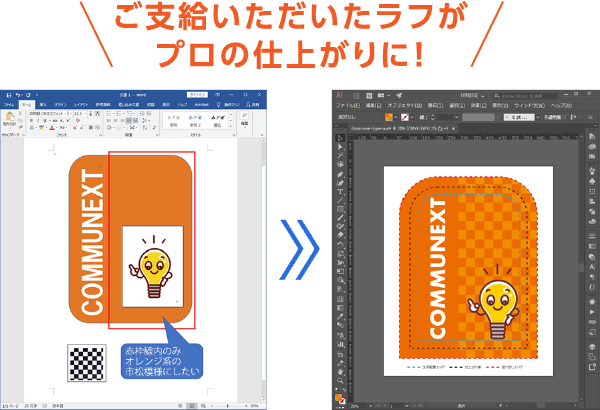
Task: Click the サインイン button in Word
Action: point(196,93)
